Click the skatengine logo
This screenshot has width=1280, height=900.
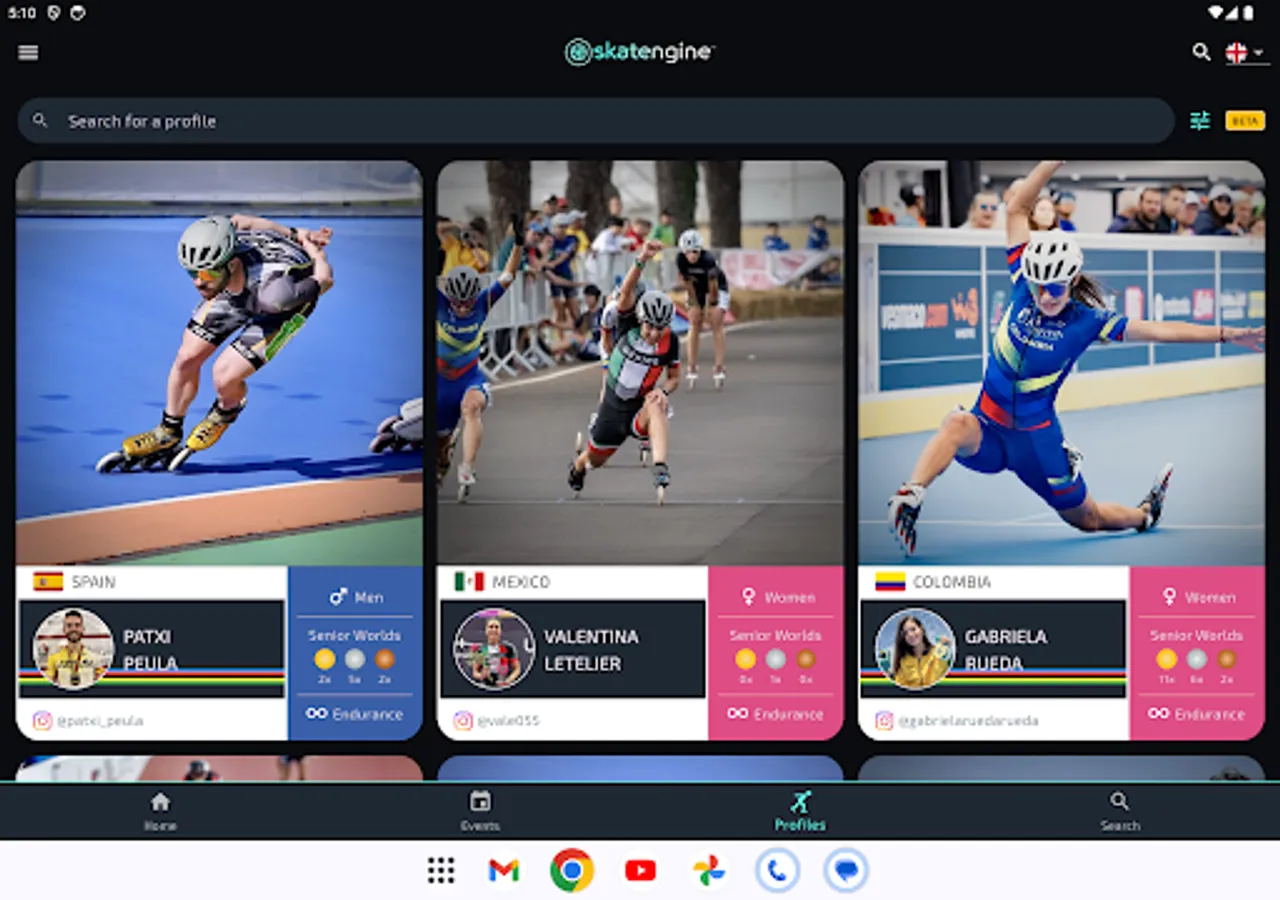tap(639, 52)
